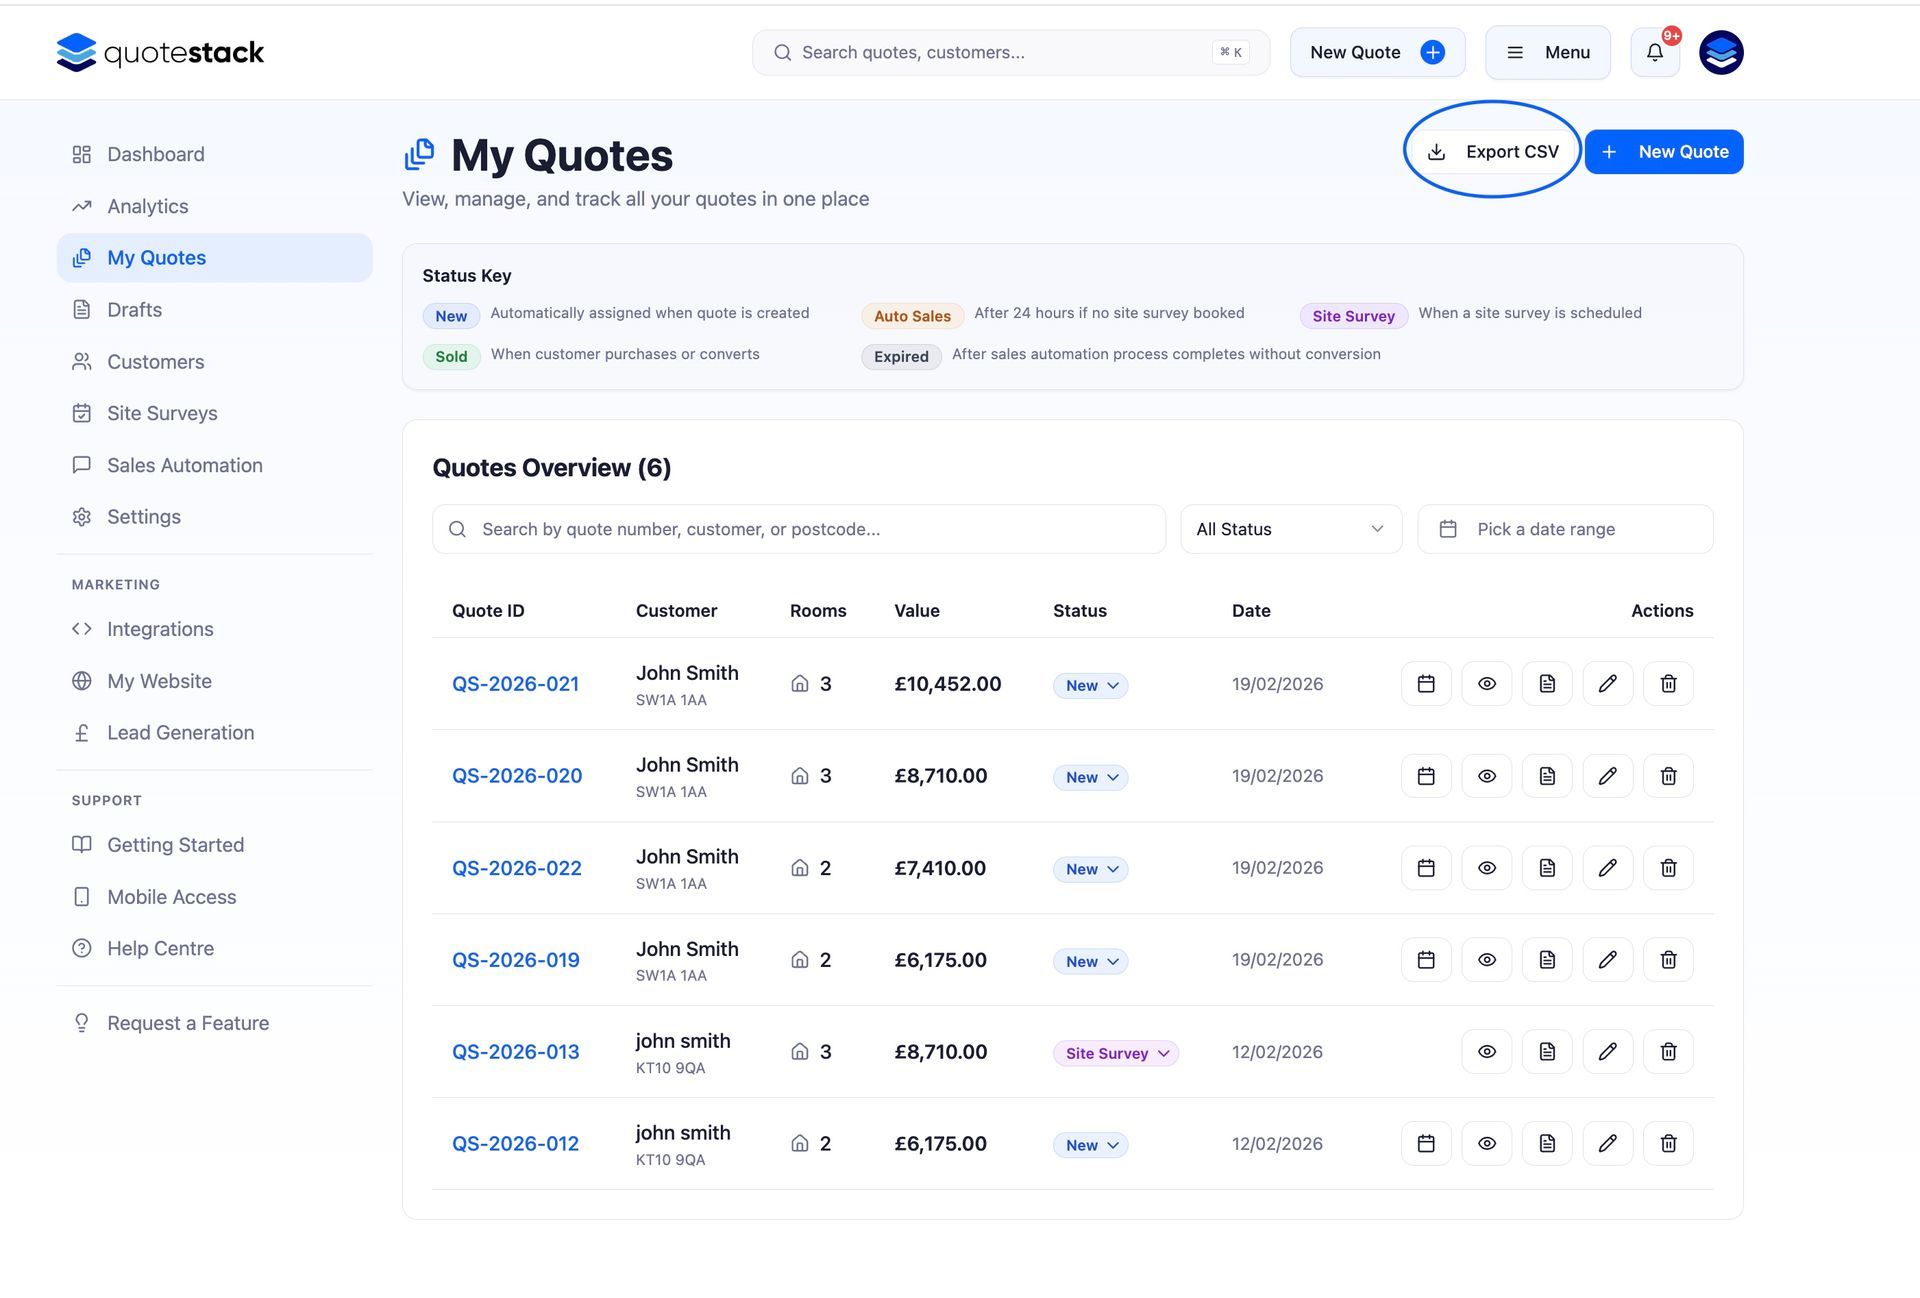
Task: Open quote link QS-2026-022
Action: click(x=516, y=868)
